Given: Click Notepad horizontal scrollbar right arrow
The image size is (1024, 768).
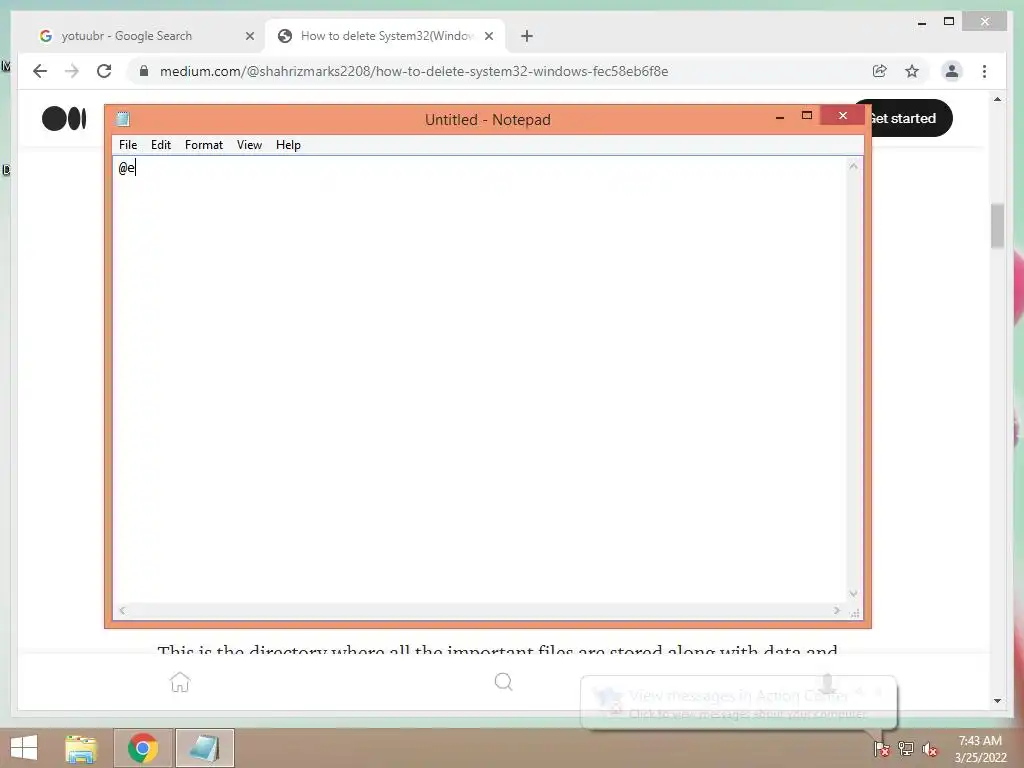Looking at the screenshot, I should pyautogui.click(x=837, y=611).
